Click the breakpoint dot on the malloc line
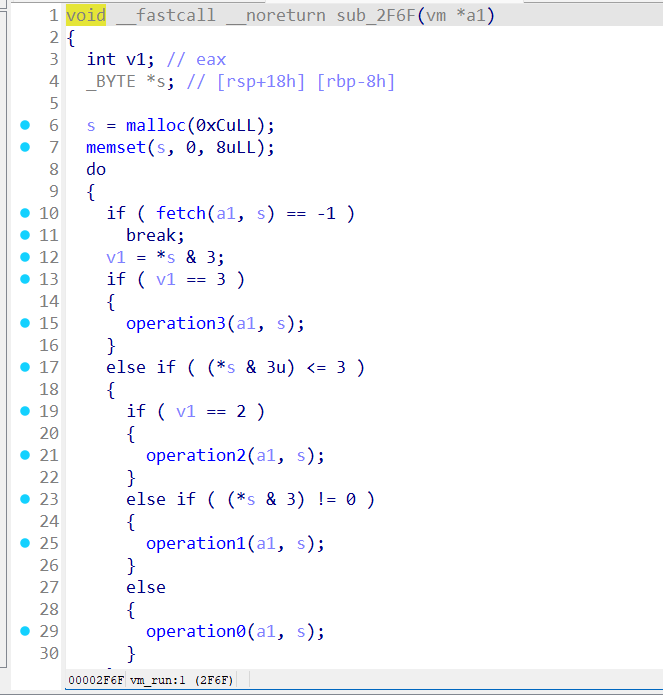Screen dimensions: 663x695 25,125
